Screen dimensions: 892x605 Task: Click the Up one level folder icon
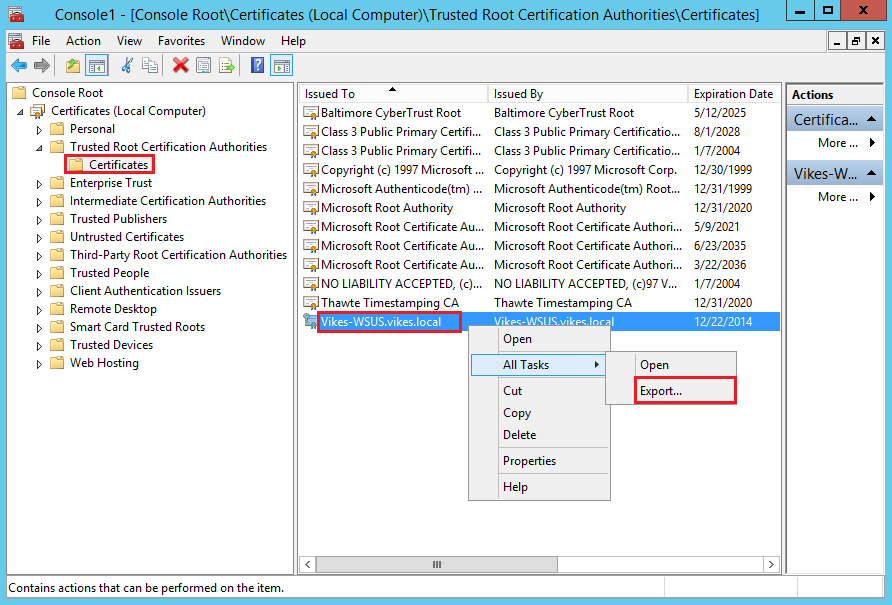(72, 66)
